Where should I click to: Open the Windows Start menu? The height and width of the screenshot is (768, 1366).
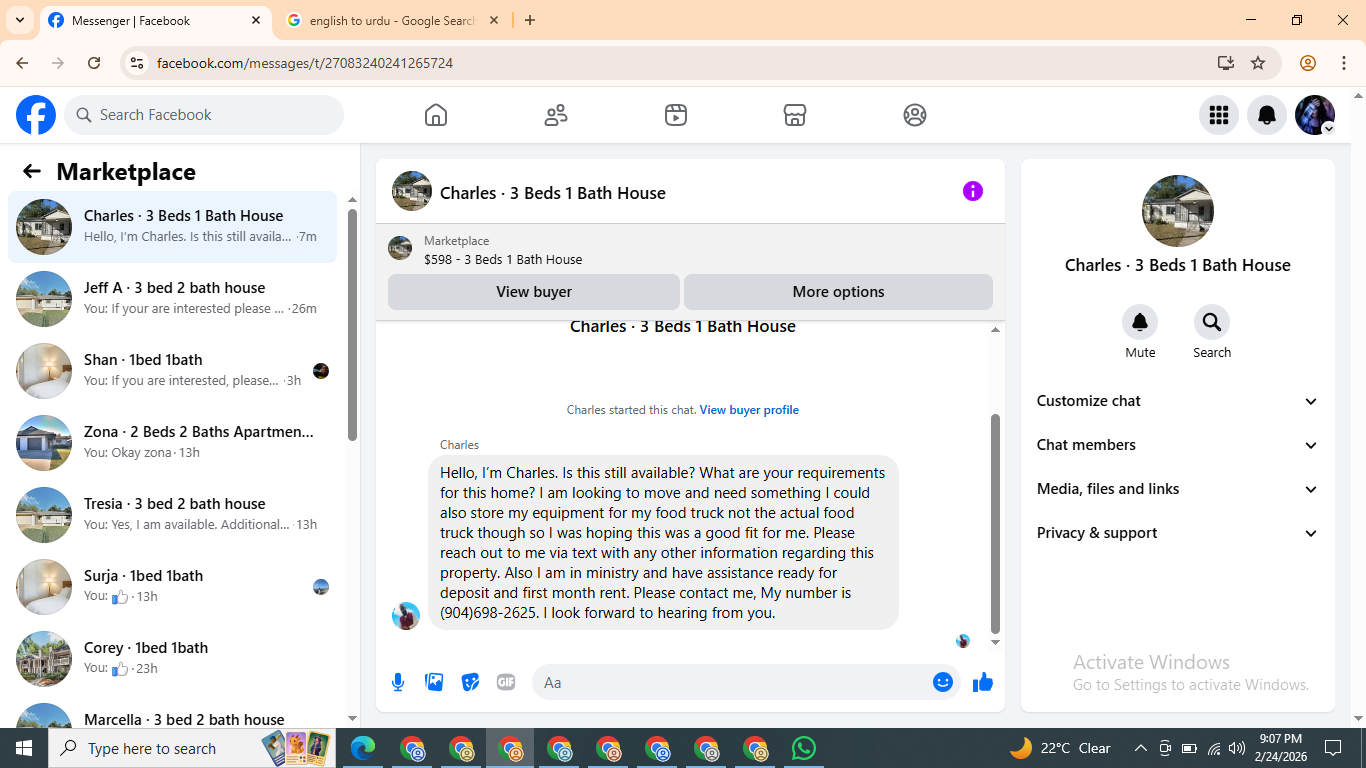point(24,748)
